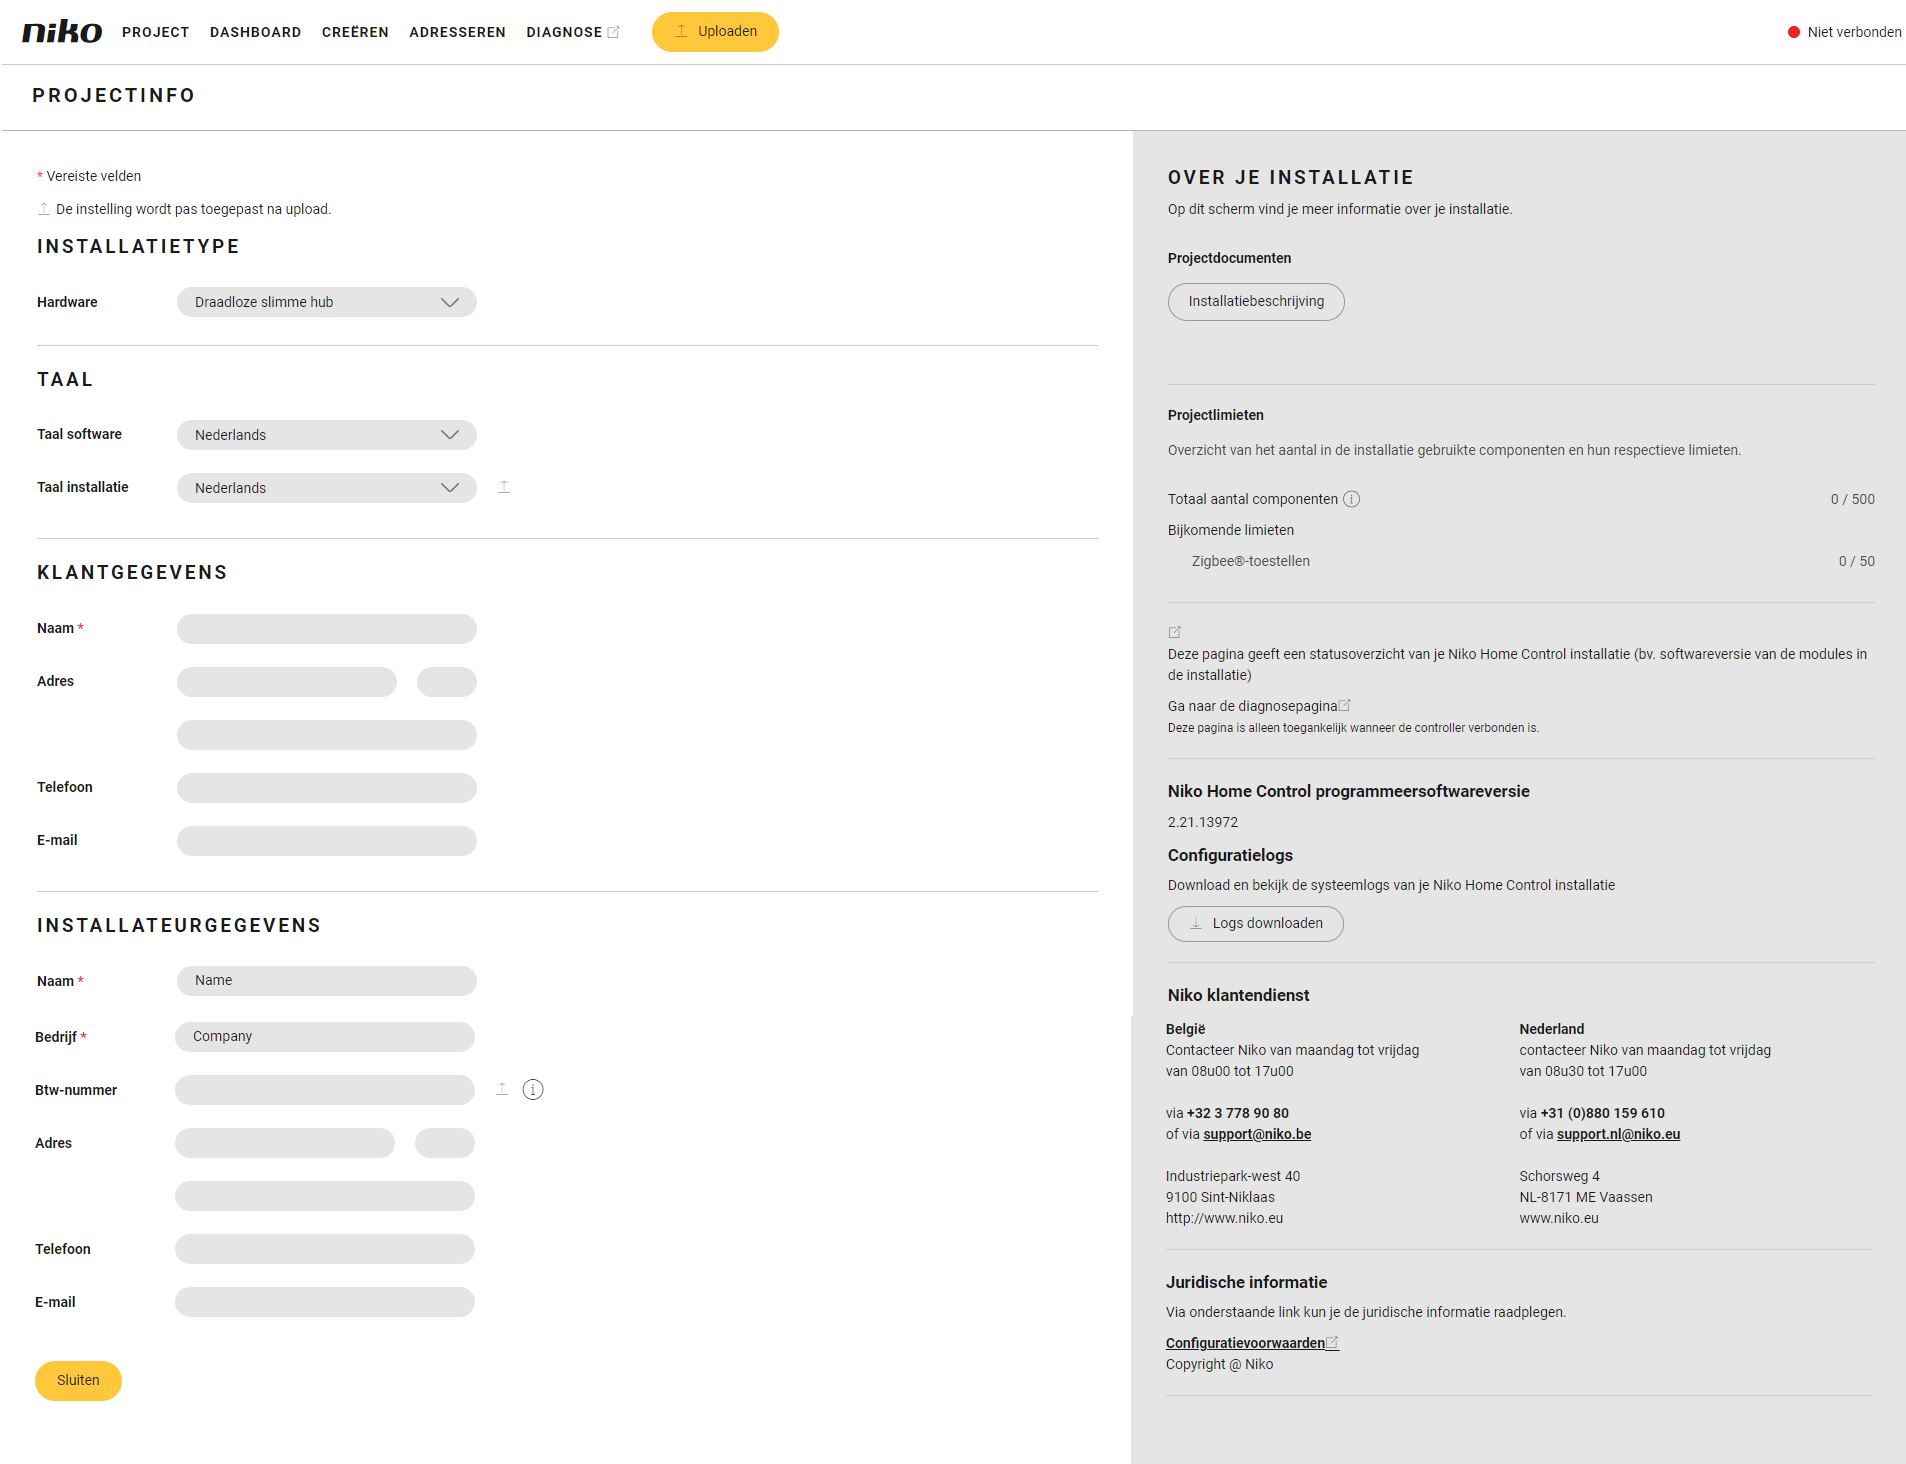1906x1464 pixels.
Task: Click info icon next to Totaal aantal componenten
Action: (x=1351, y=499)
